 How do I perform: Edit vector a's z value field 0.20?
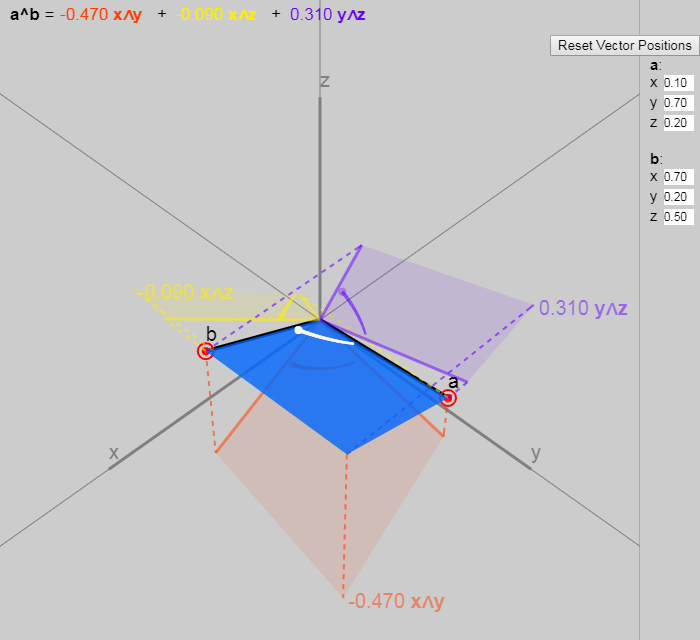pos(678,123)
